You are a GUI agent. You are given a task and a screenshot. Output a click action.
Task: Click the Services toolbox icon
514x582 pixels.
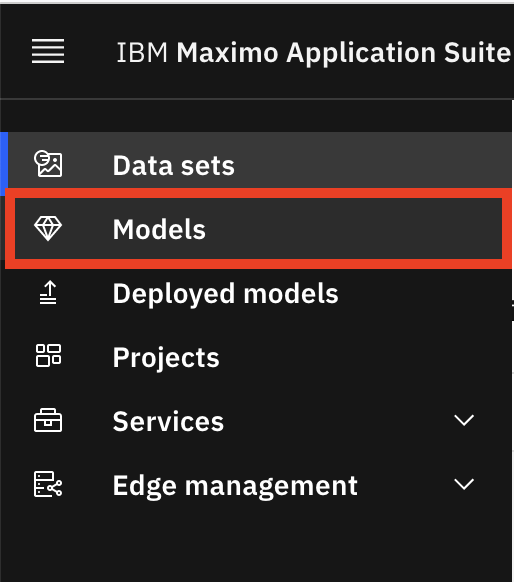[48, 420]
